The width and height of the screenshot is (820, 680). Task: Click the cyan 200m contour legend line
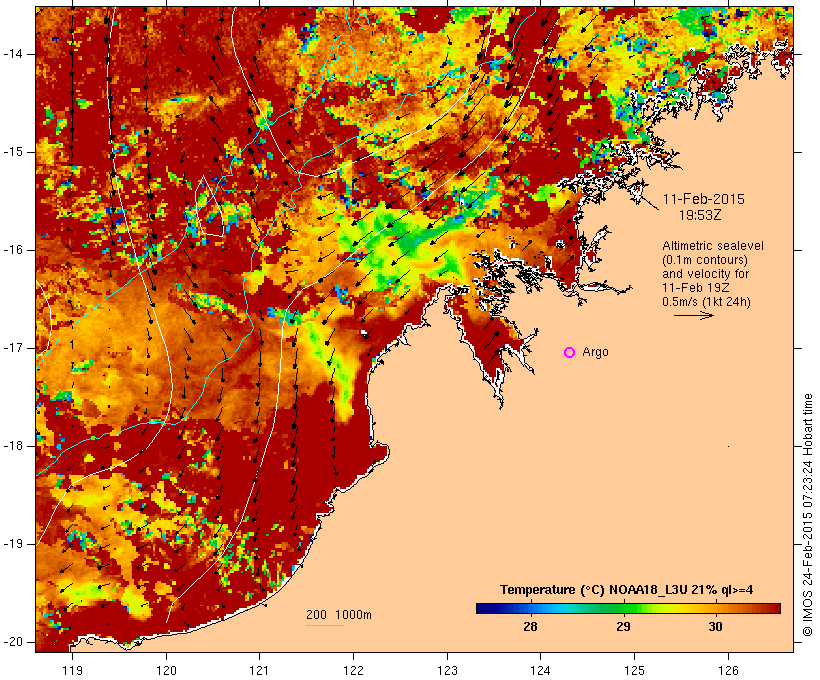325,625
